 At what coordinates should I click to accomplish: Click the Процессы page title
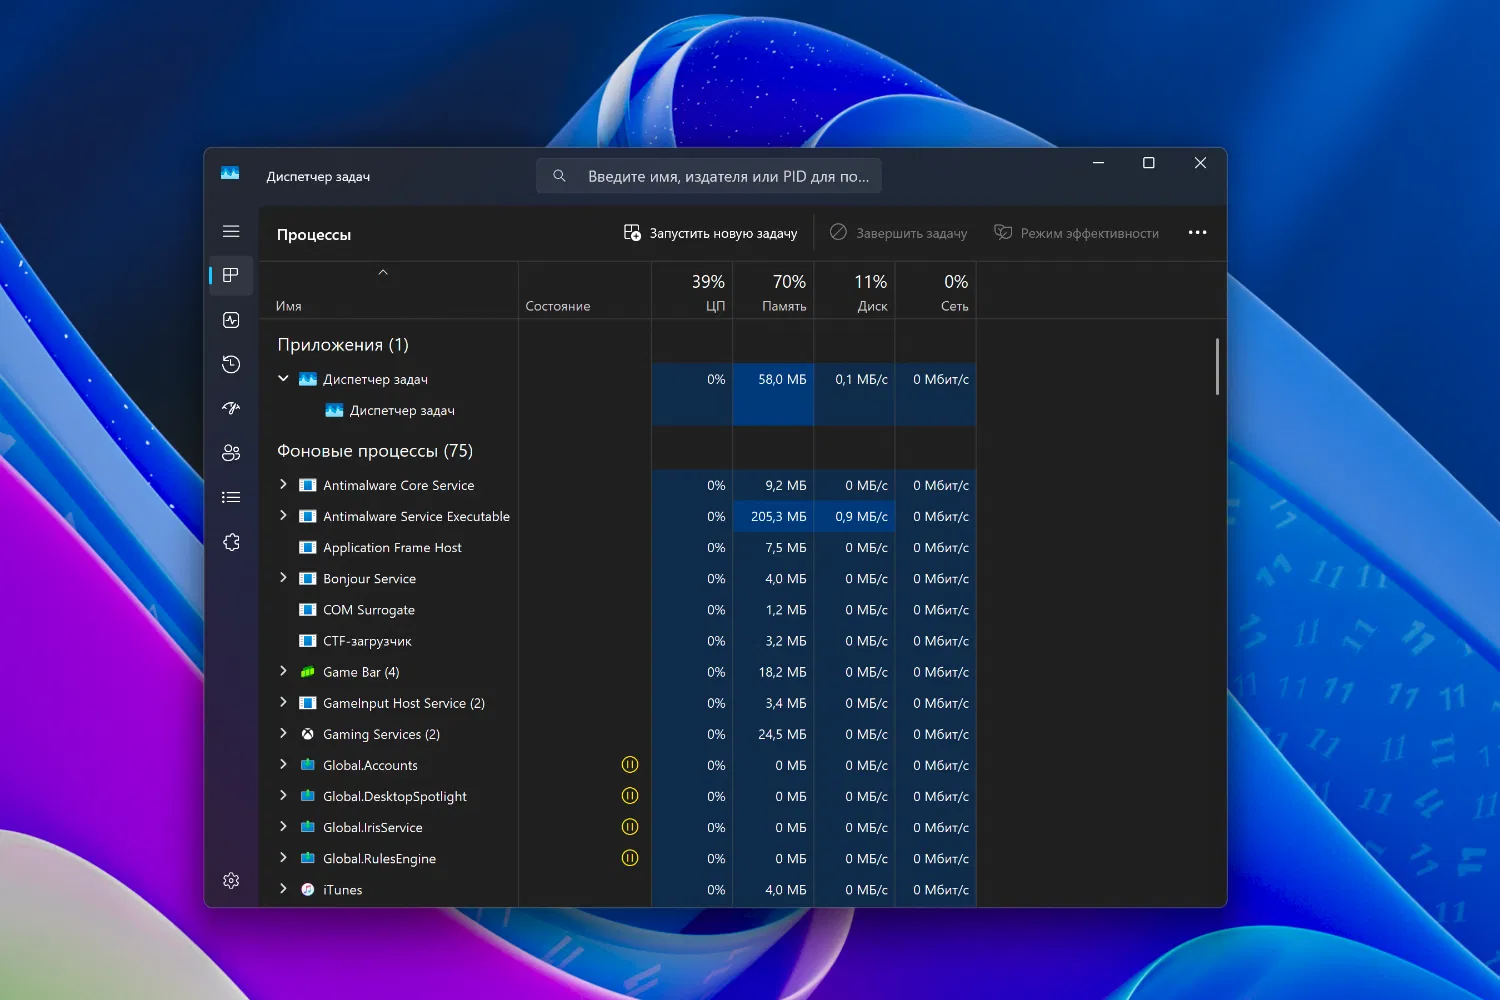point(314,234)
